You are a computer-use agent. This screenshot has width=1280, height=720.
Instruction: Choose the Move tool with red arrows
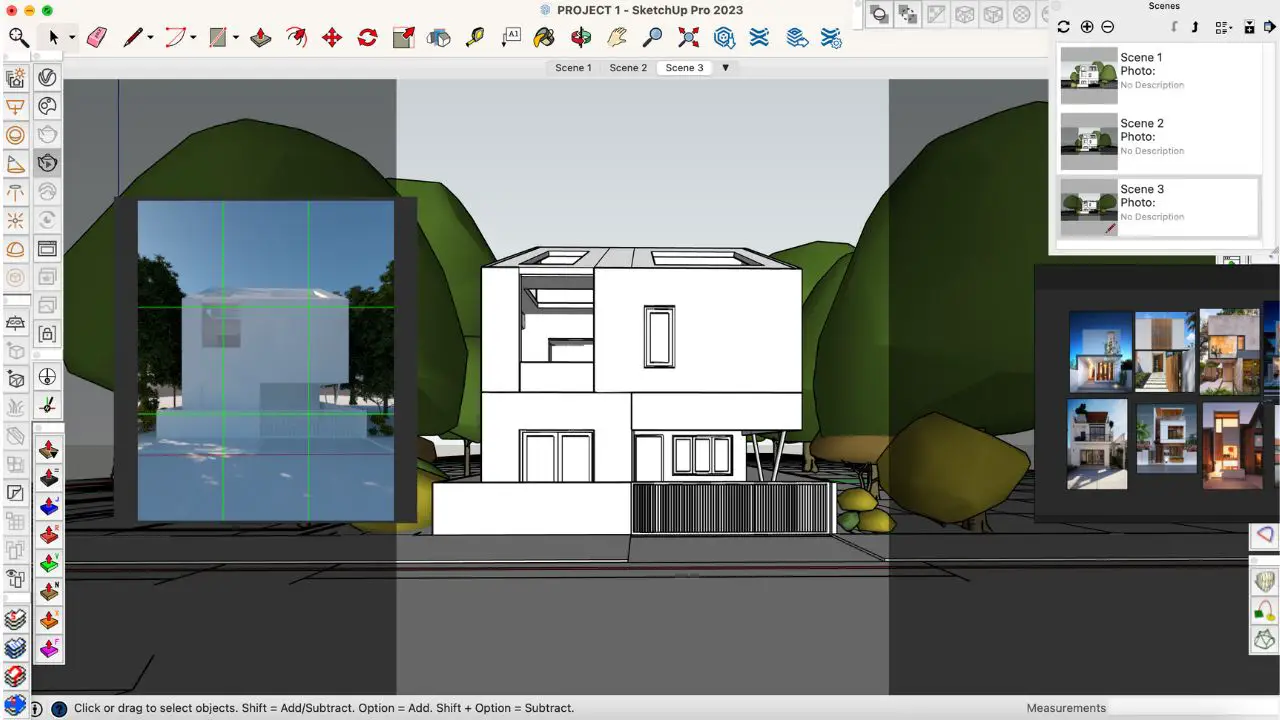[x=332, y=38]
